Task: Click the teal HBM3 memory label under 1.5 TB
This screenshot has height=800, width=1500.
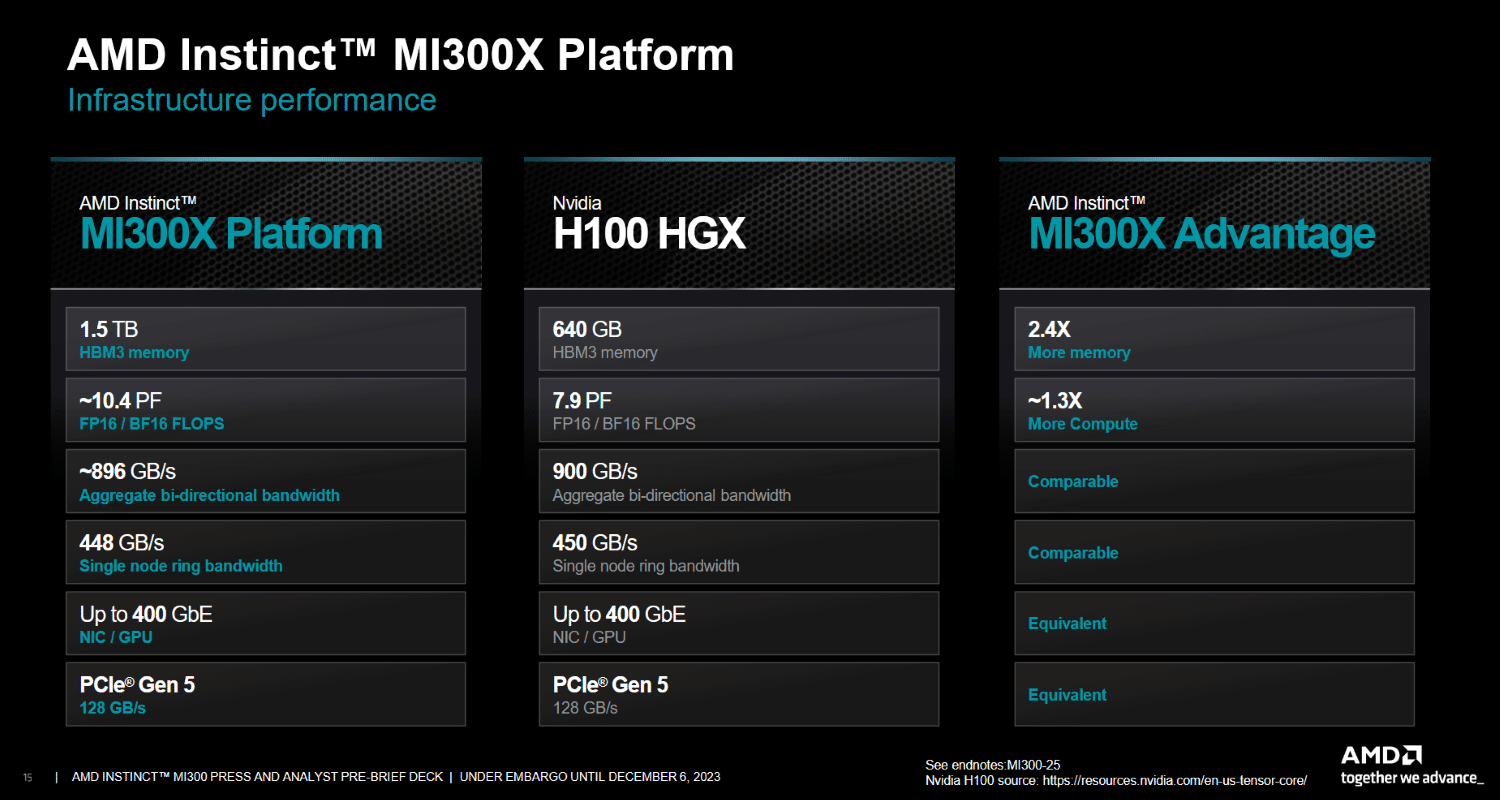Action: click(134, 352)
